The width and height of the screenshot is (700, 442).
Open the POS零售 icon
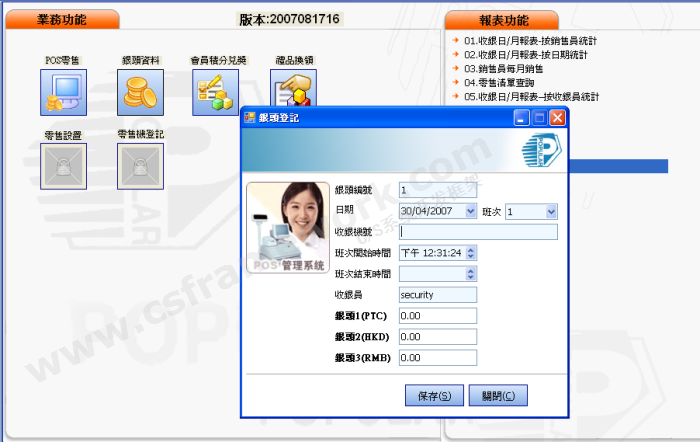64,93
